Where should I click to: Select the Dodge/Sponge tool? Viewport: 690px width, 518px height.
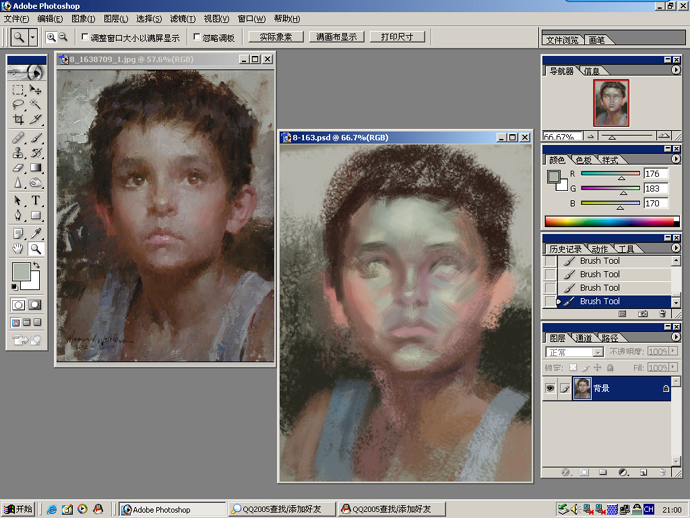click(x=36, y=182)
